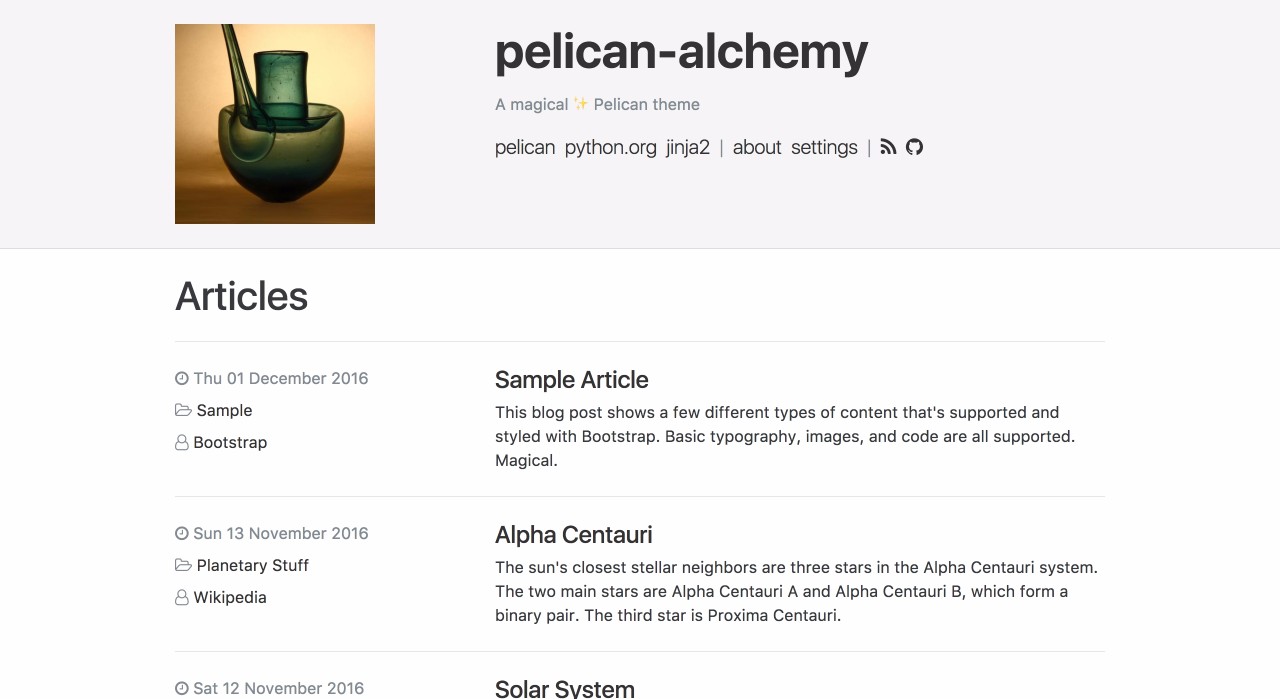Click the glass mortar logo image
The image size is (1280, 699).
(x=275, y=124)
